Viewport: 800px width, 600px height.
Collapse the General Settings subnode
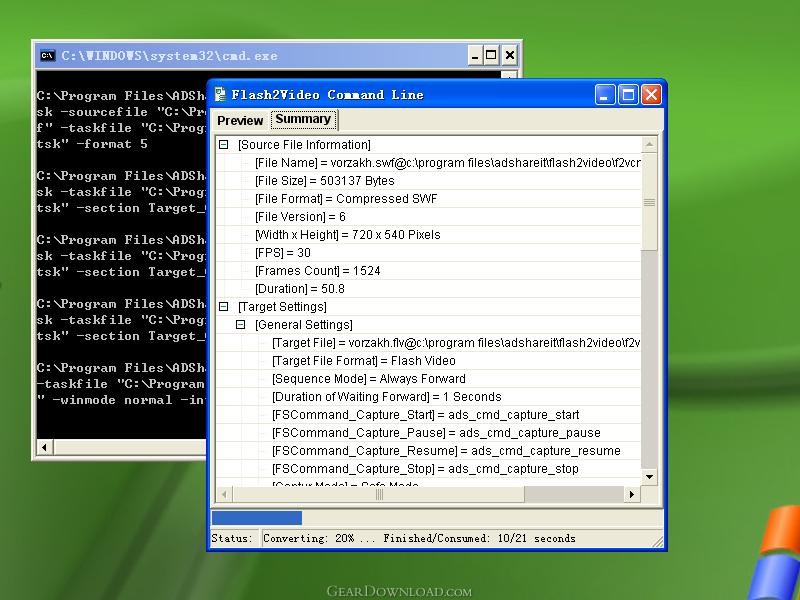click(x=241, y=325)
